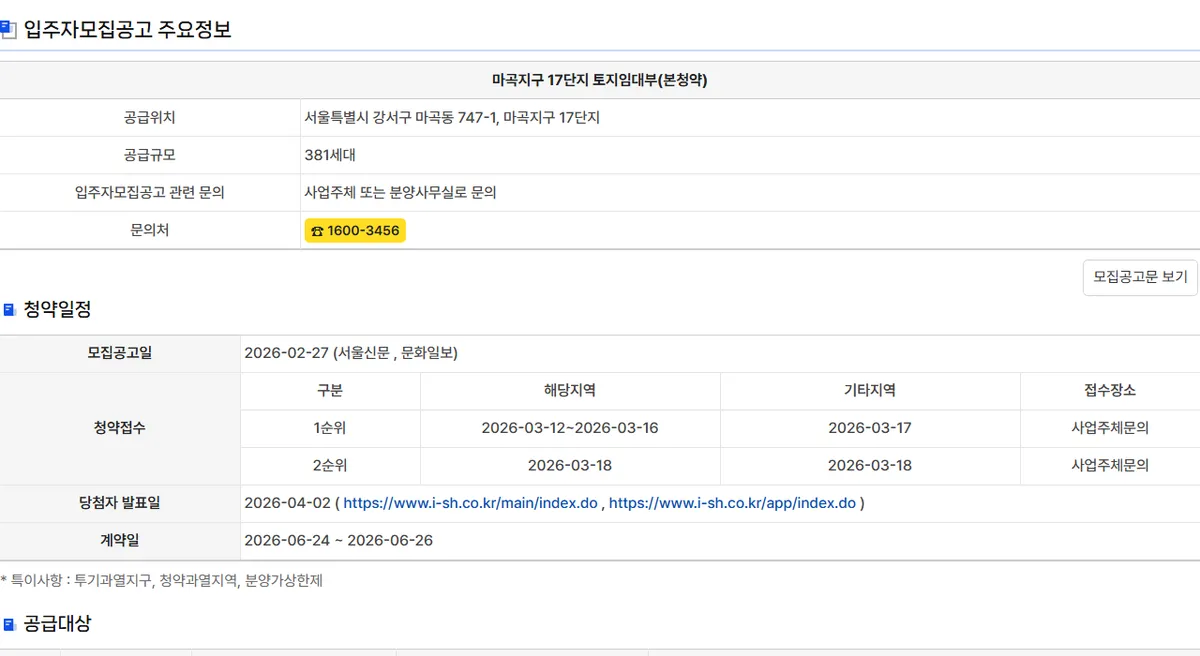
Task: Select the title 마곡지구 17단지 토지임대부(본청약)
Action: [x=600, y=80]
